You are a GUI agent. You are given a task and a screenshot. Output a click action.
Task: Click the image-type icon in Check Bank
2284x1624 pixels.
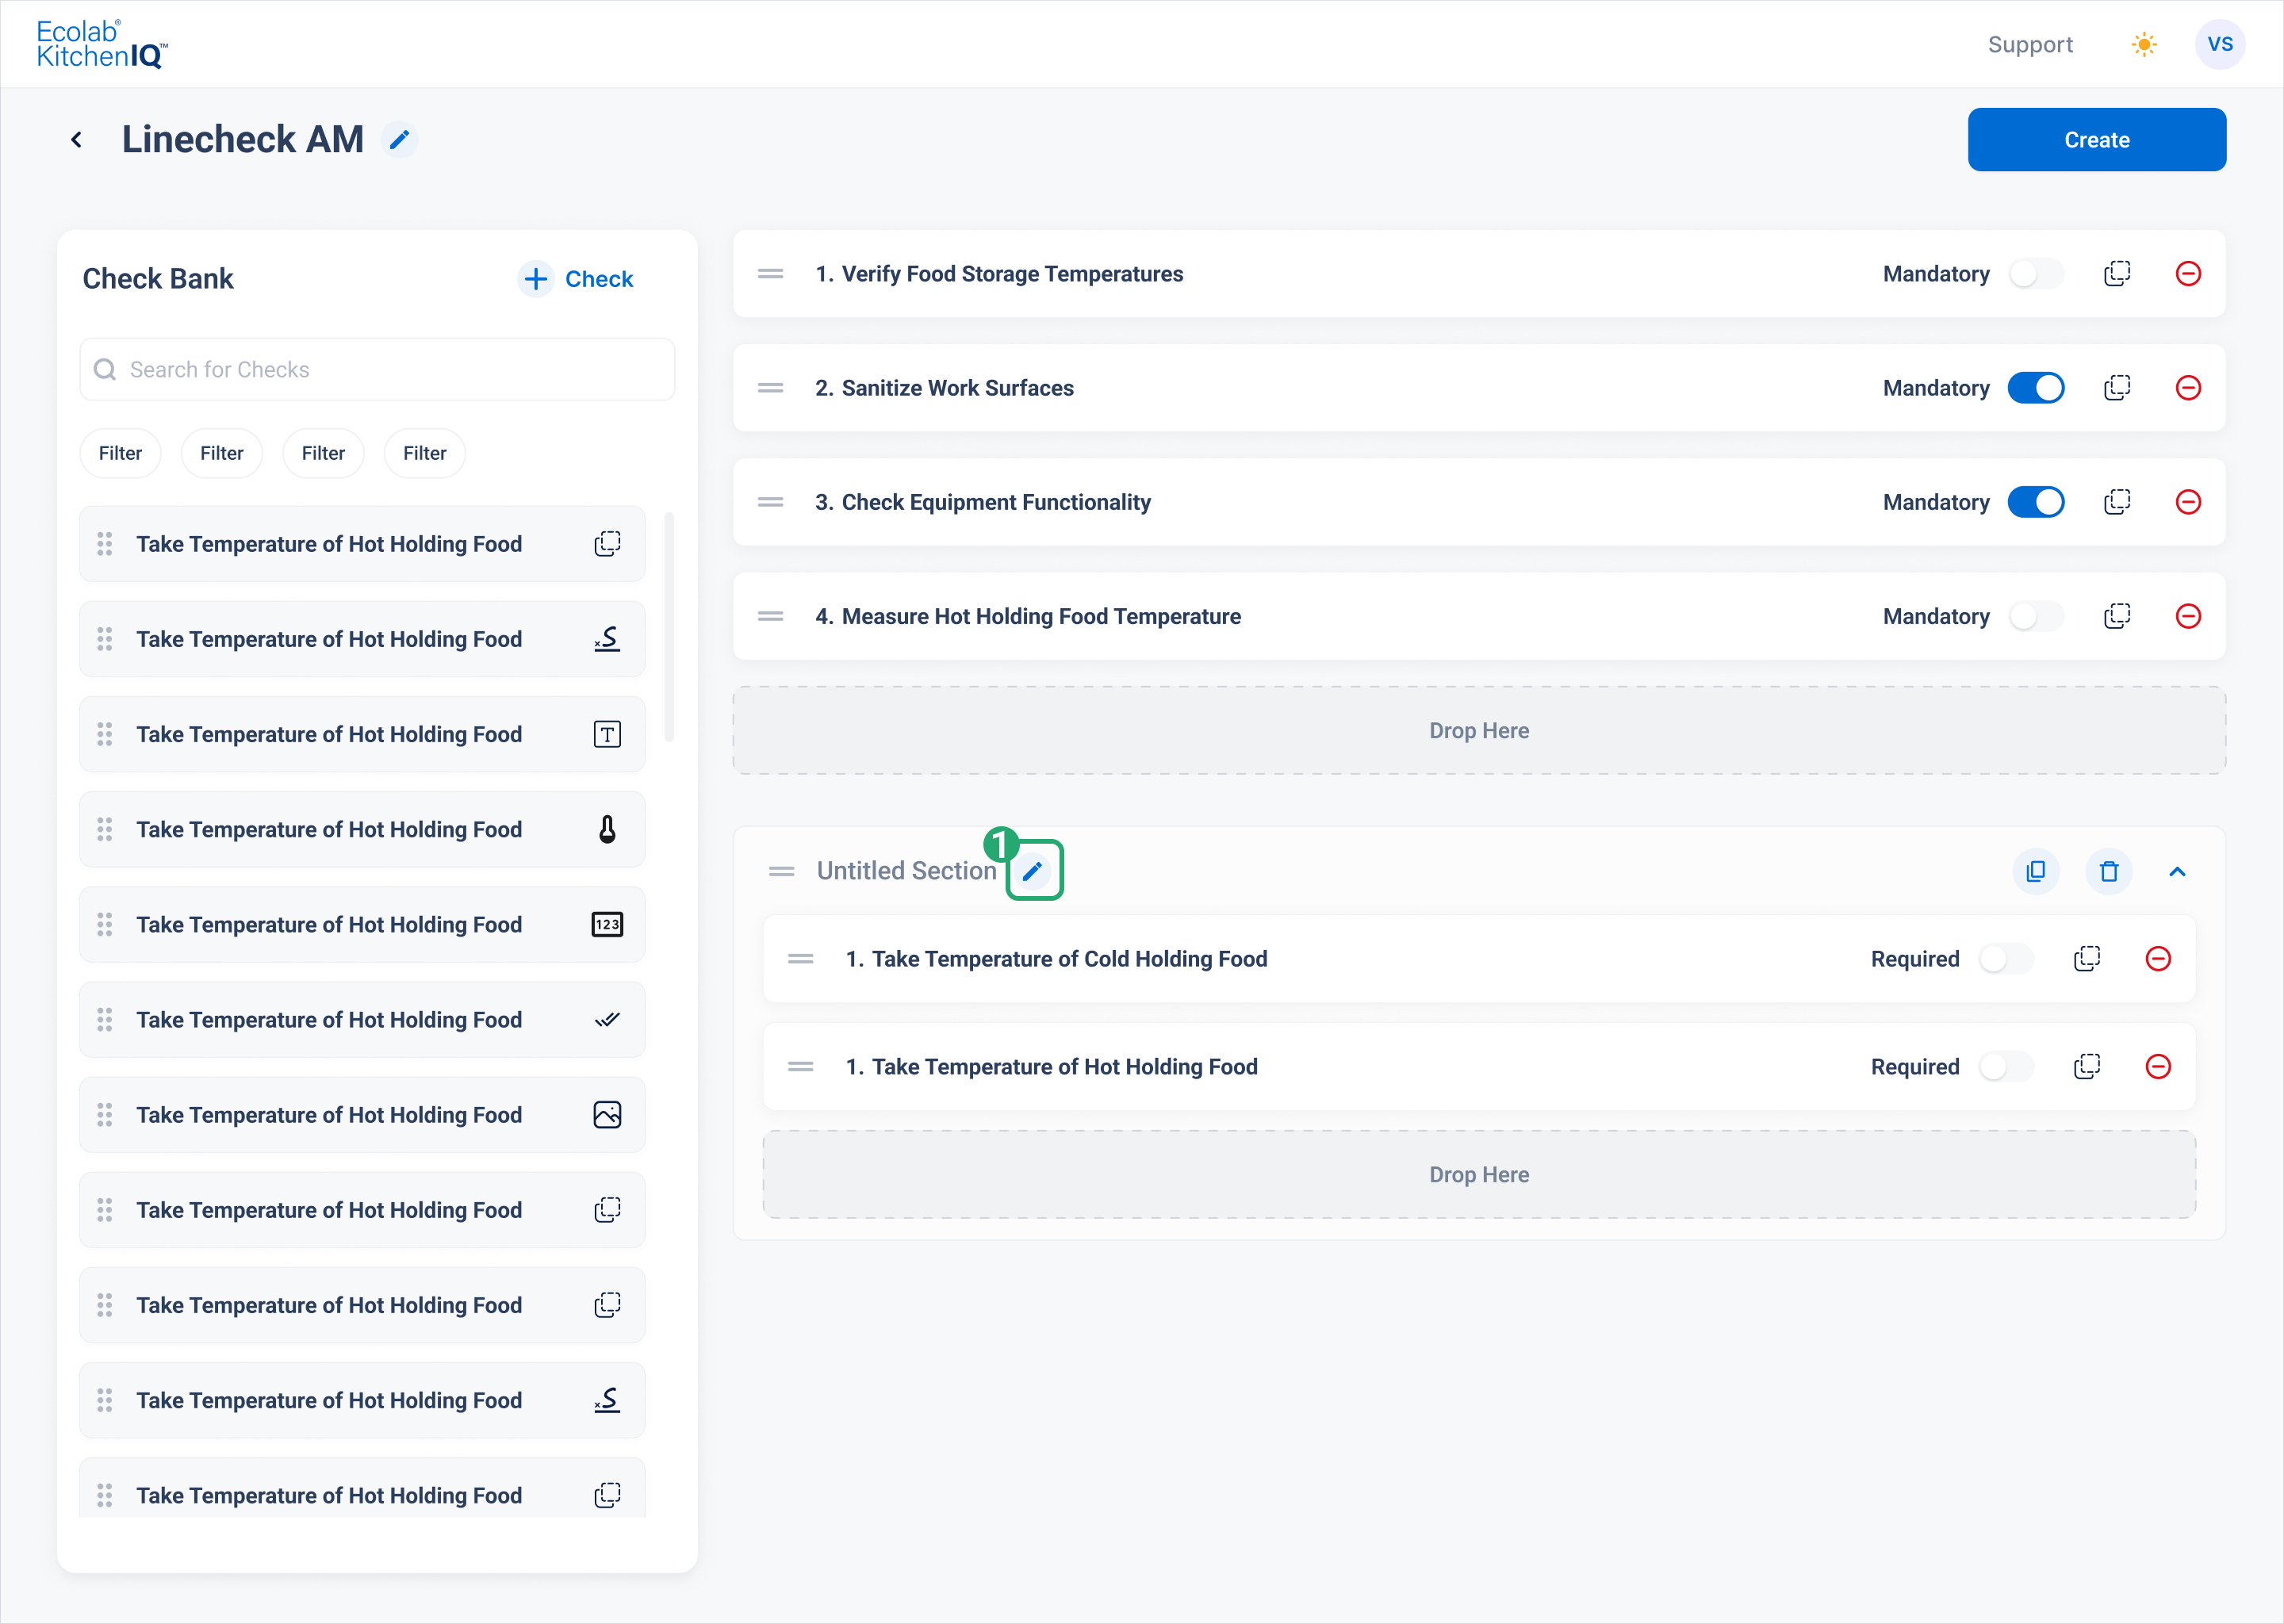[x=607, y=1115]
